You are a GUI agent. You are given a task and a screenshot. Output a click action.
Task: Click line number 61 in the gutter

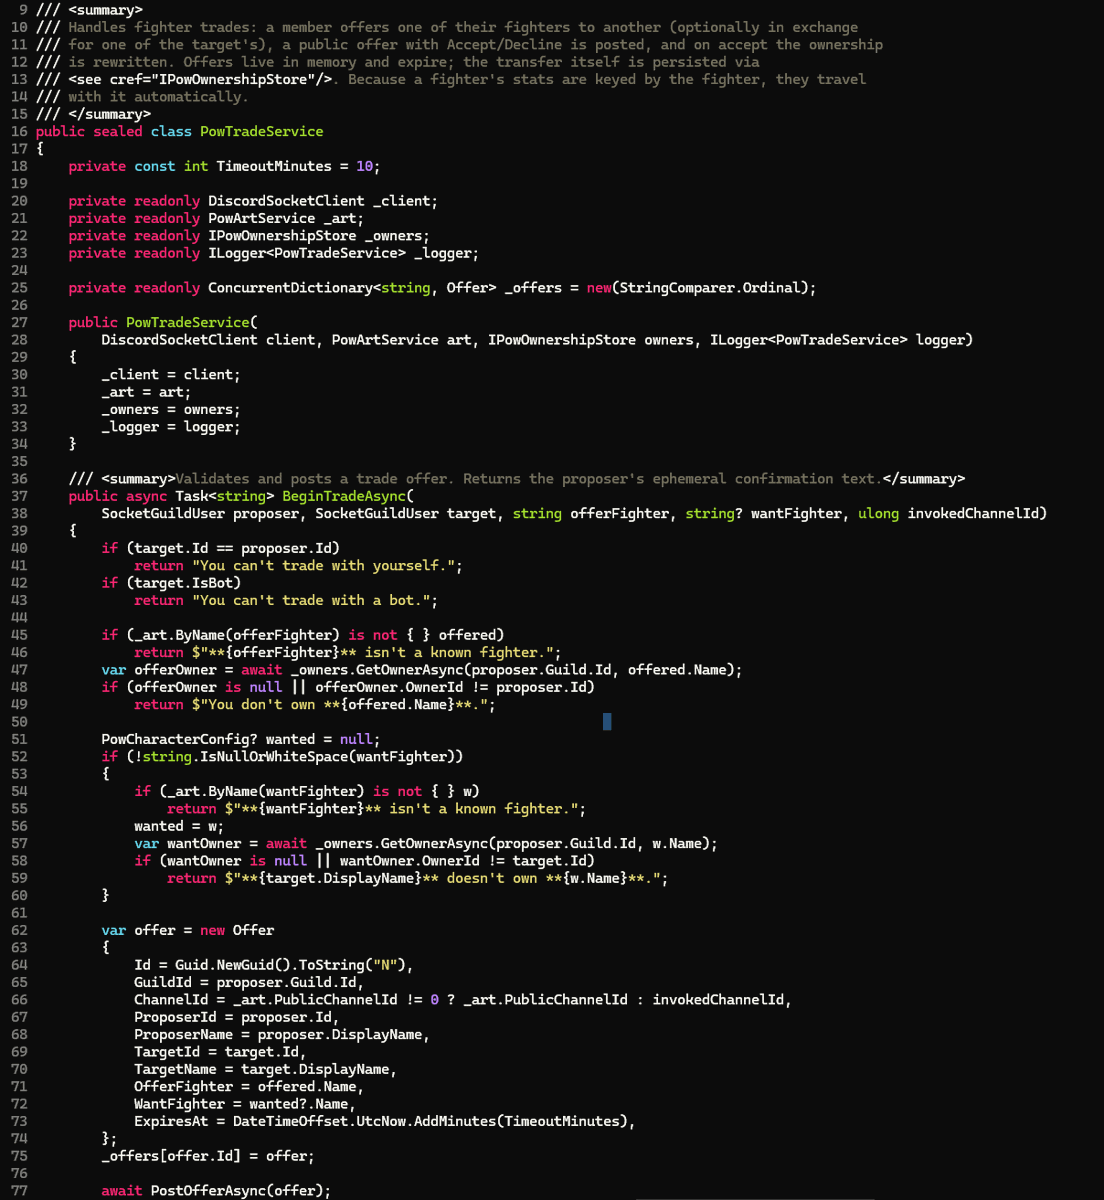pos(19,913)
